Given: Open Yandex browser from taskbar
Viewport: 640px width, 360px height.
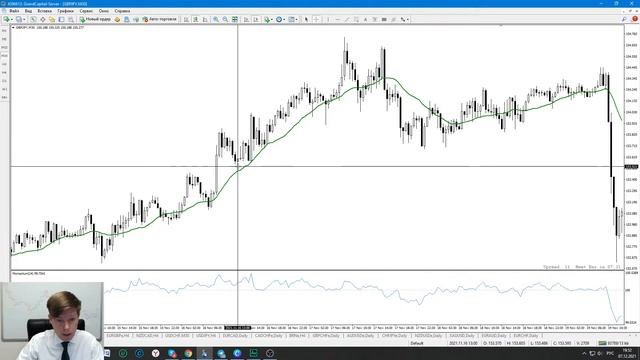Looking at the screenshot, I should click(x=156, y=353).
